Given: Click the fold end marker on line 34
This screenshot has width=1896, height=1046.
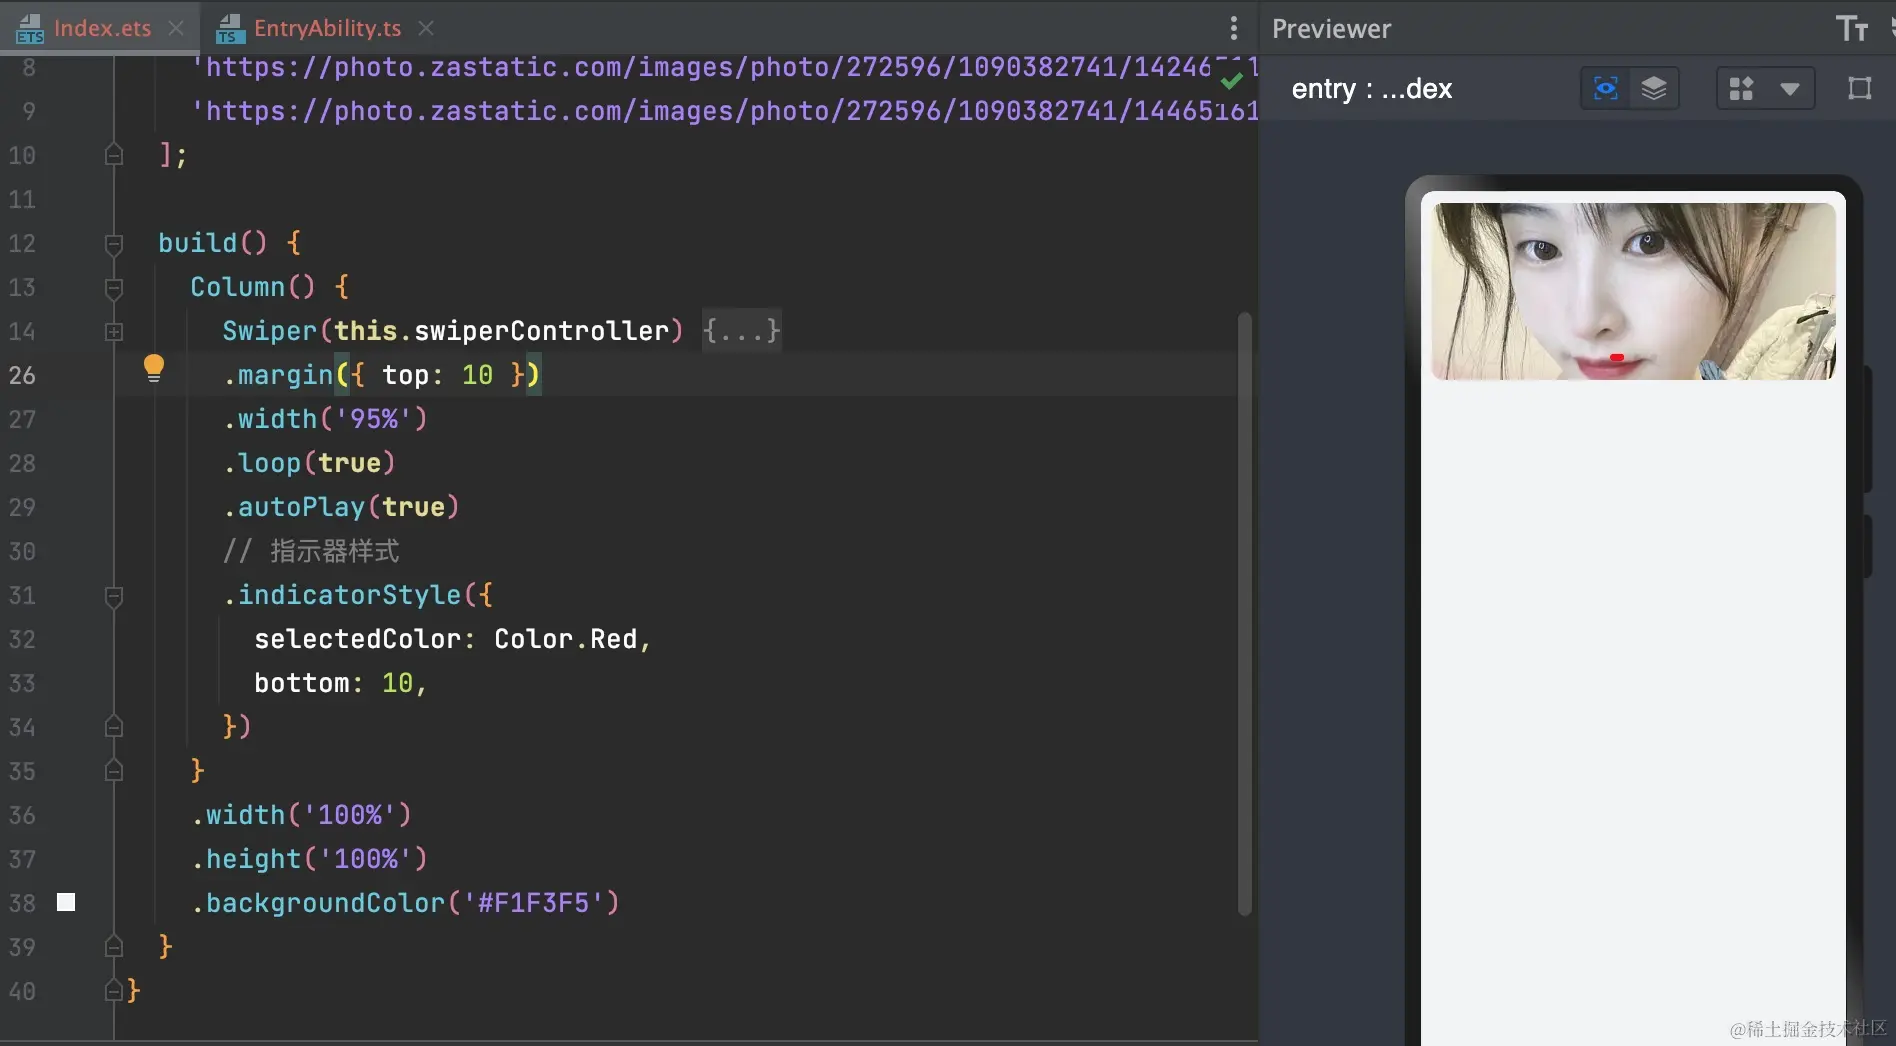Looking at the screenshot, I should point(114,727).
